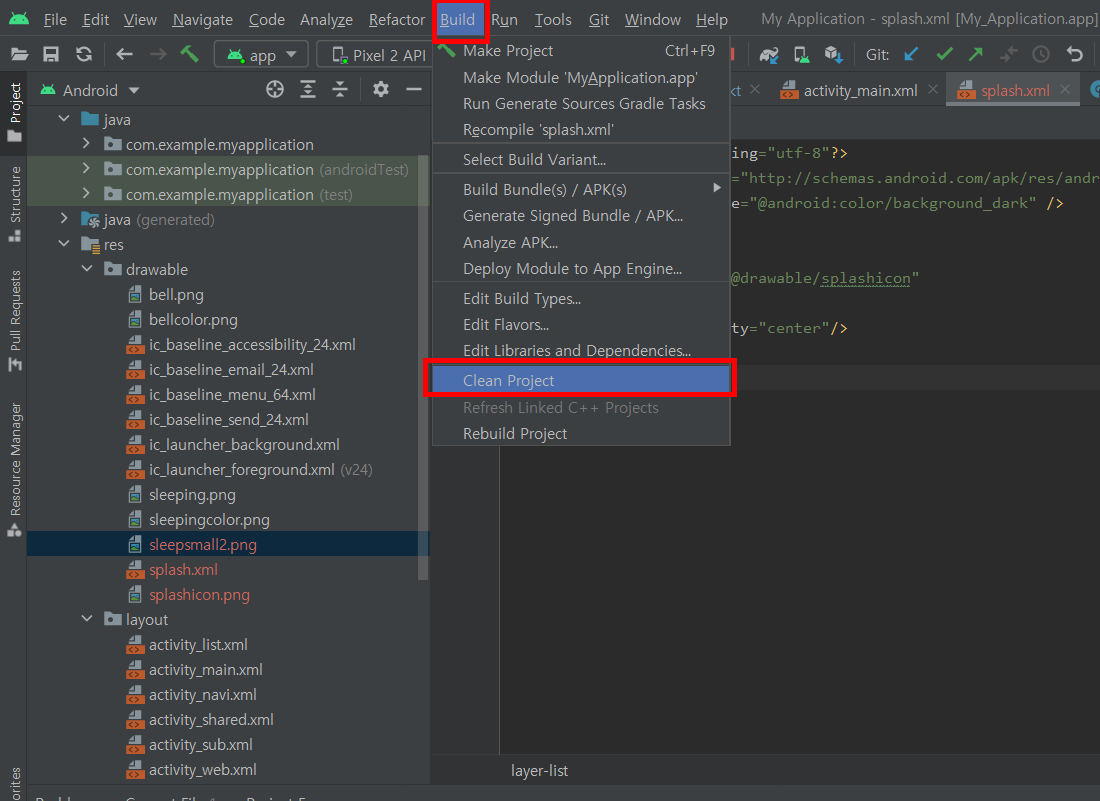1100x801 pixels.
Task: Click the Git Push arrow icon
Action: tap(976, 54)
